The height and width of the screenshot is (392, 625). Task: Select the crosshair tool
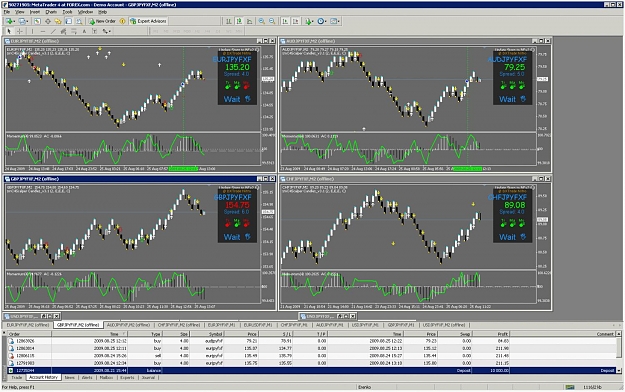tap(20, 31)
